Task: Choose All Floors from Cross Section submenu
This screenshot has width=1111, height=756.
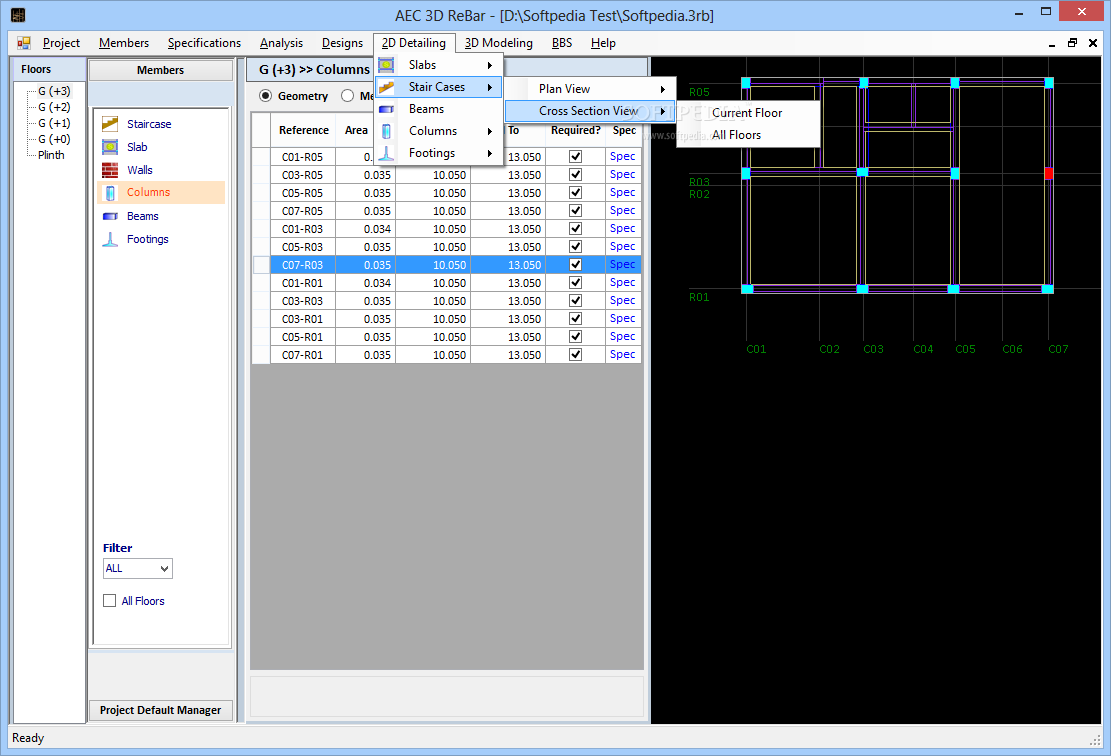Action: (748, 135)
